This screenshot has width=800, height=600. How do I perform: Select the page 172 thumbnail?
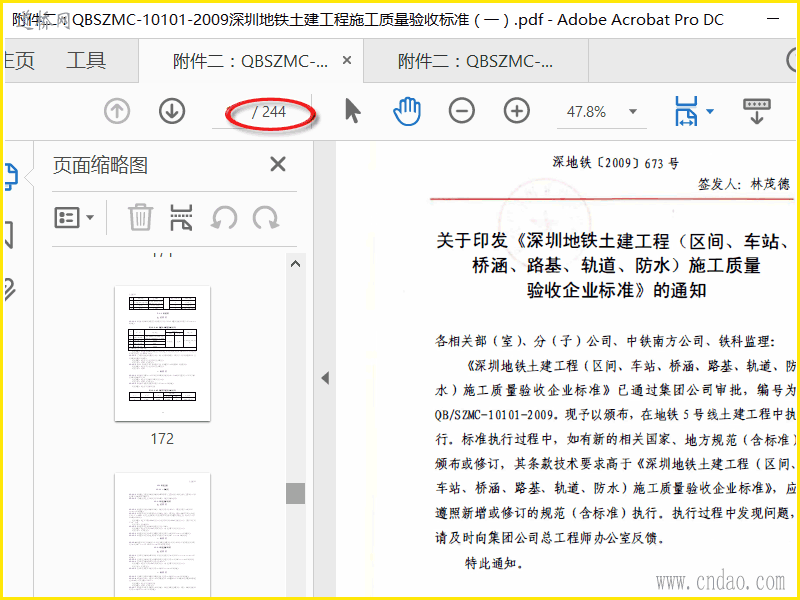pyautogui.click(x=162, y=354)
